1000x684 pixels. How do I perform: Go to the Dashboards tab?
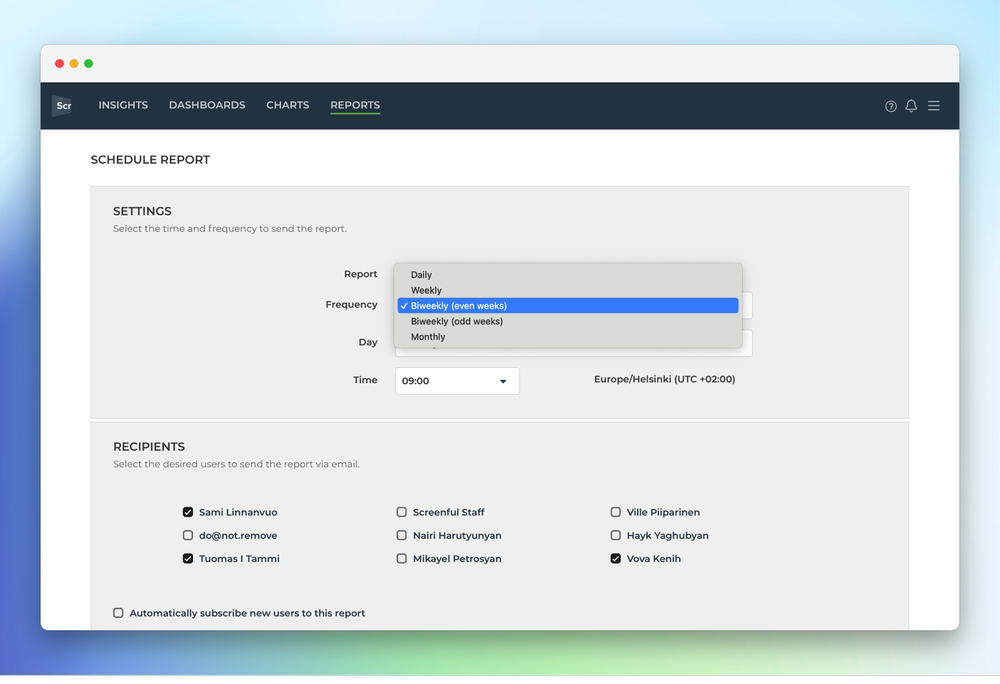tap(207, 105)
